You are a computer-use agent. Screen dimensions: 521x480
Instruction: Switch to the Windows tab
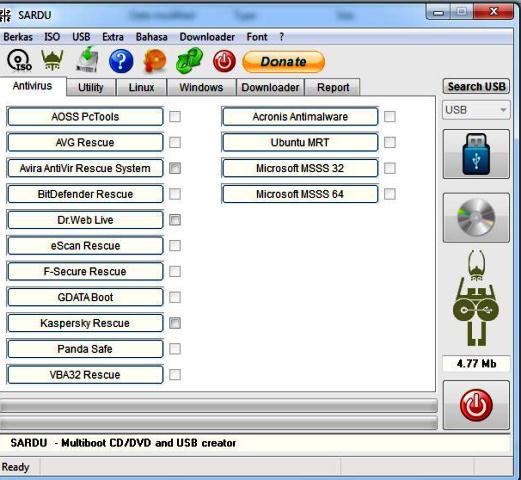click(201, 87)
